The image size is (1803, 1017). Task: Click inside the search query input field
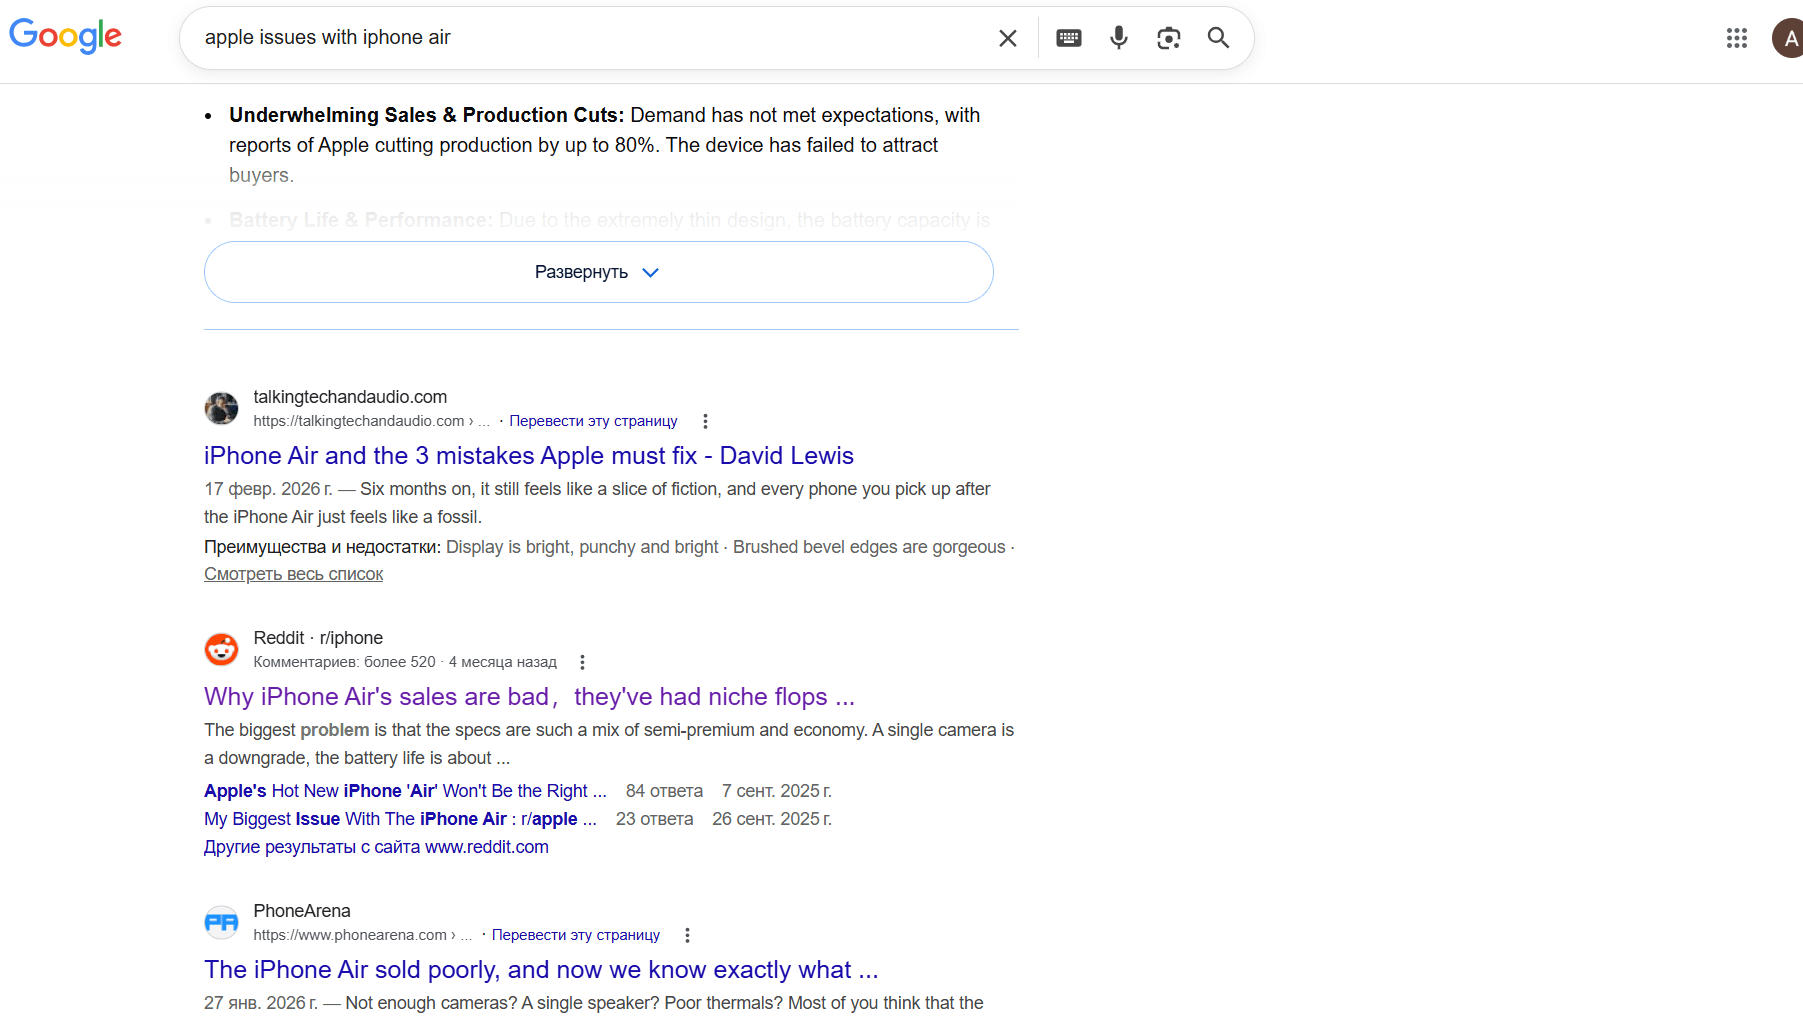590,38
